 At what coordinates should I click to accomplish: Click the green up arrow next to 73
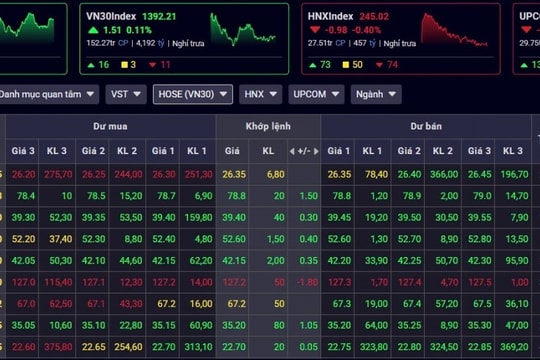[313, 65]
